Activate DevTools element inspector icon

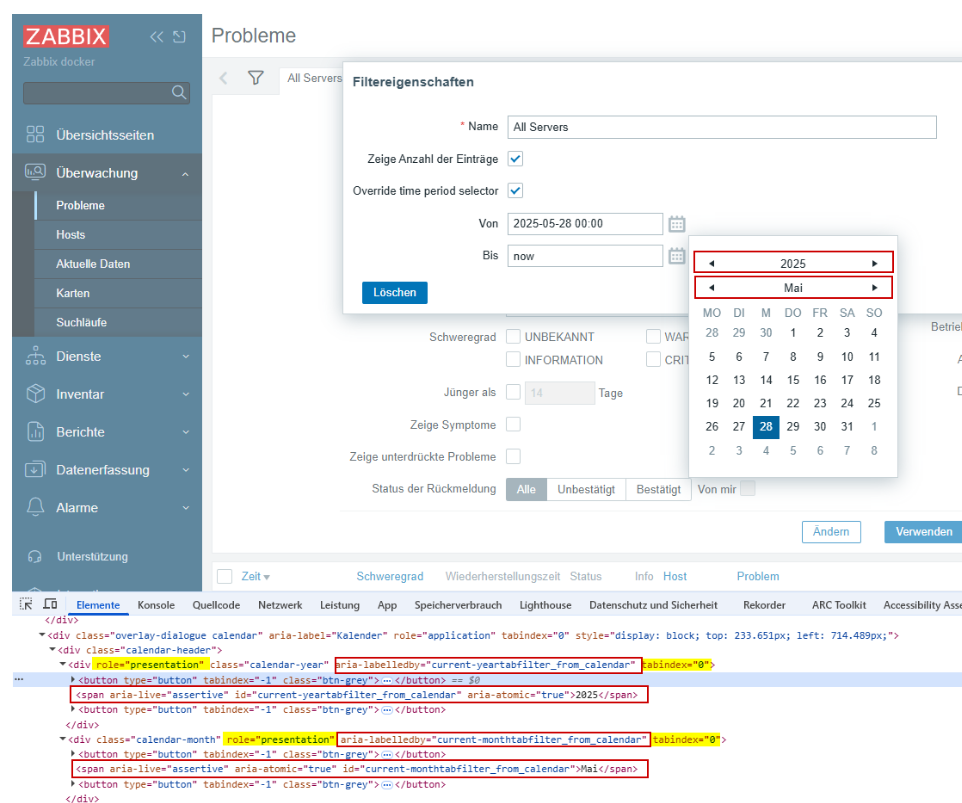tap(26, 604)
